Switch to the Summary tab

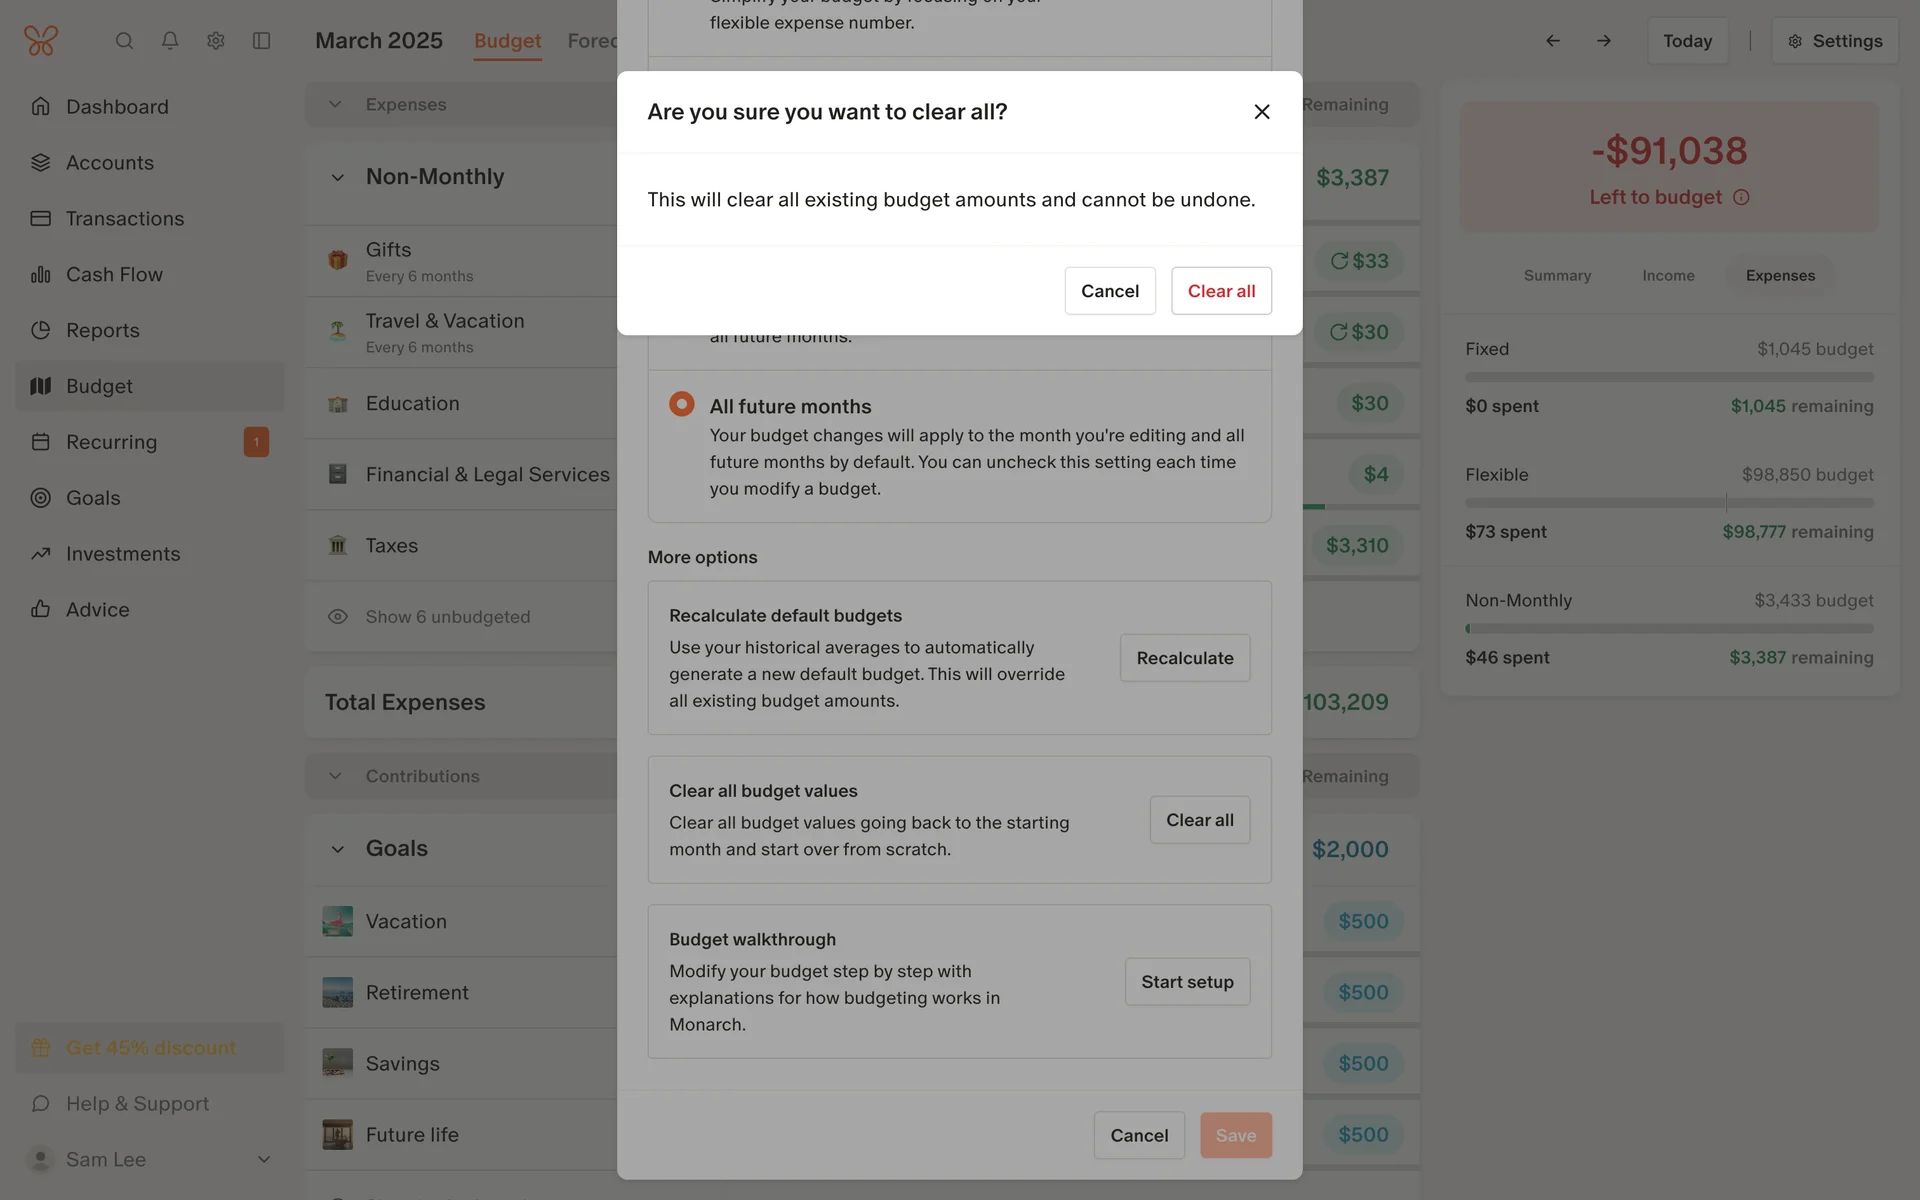[x=1557, y=276]
